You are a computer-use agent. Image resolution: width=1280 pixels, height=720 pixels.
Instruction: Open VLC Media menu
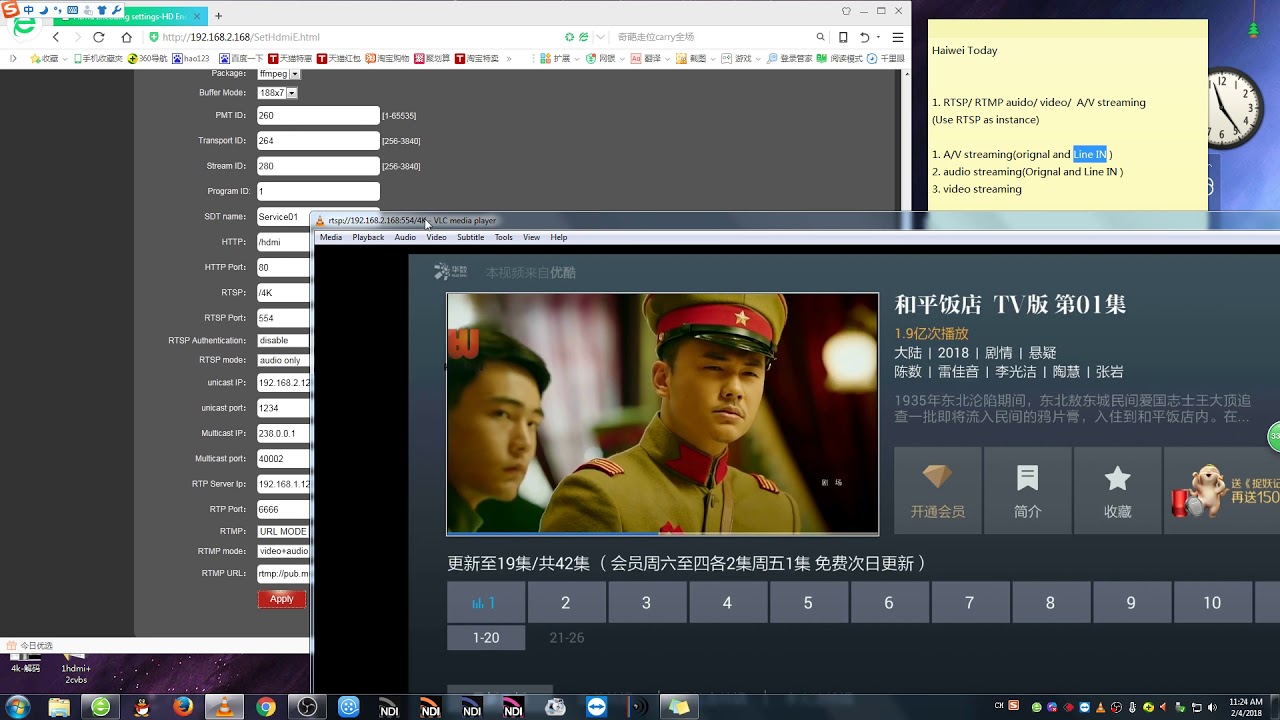tap(331, 237)
